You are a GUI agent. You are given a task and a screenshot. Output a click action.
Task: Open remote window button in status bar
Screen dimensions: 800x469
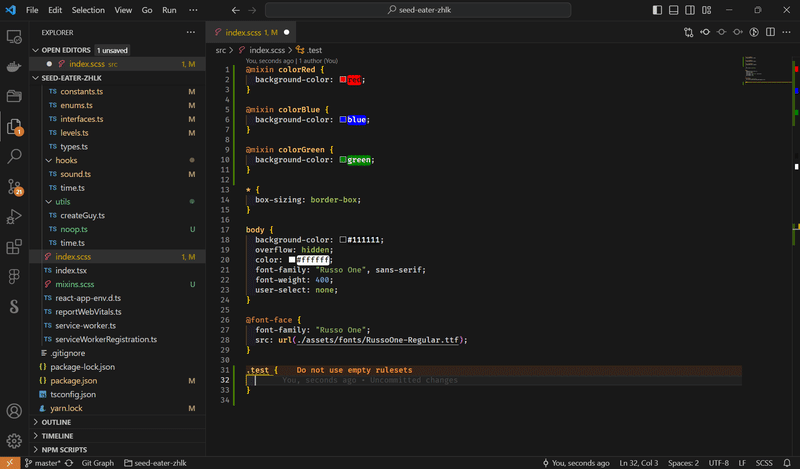tap(10, 463)
